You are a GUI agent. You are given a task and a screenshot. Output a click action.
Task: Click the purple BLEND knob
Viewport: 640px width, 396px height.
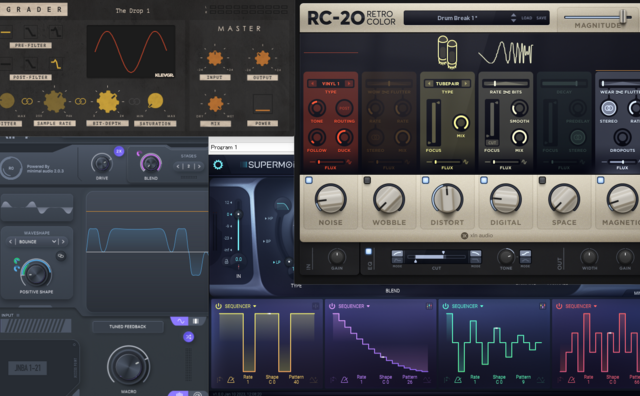coord(151,164)
